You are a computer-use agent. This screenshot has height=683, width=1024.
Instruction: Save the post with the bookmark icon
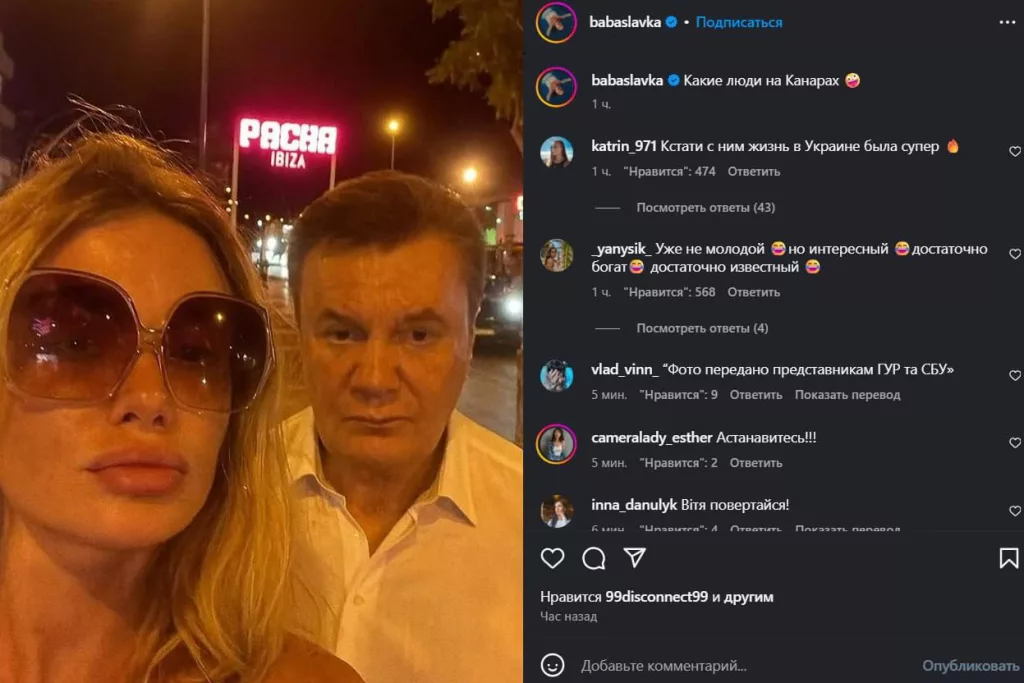tap(1011, 558)
